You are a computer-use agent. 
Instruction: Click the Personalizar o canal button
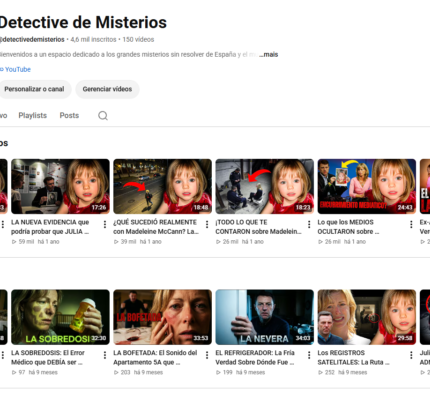(x=34, y=89)
